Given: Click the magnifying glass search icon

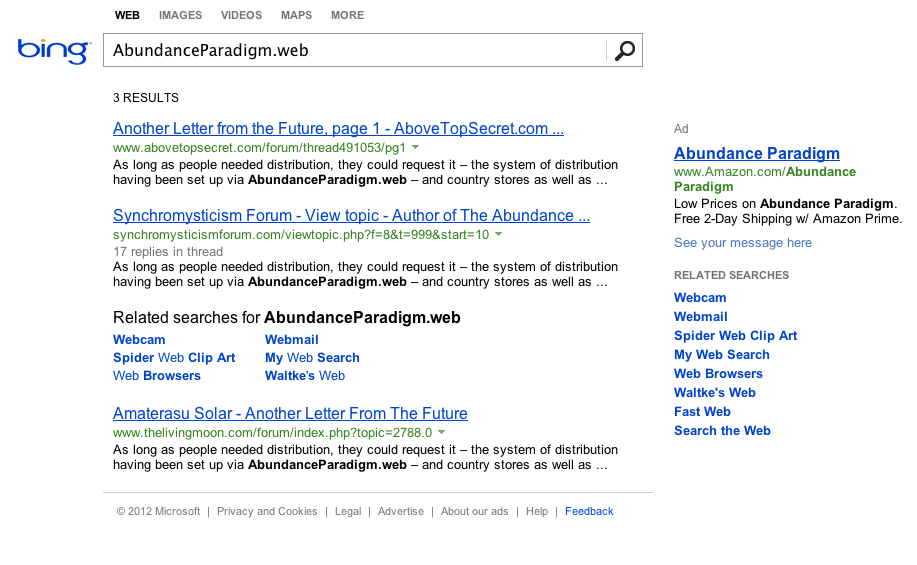Looking at the screenshot, I should tap(625, 51).
